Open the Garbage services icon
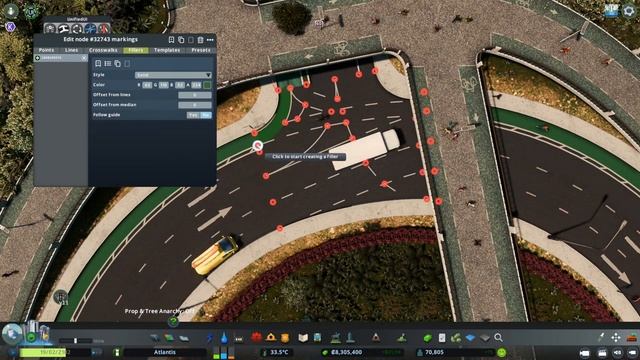The image size is (640, 360). (239, 338)
